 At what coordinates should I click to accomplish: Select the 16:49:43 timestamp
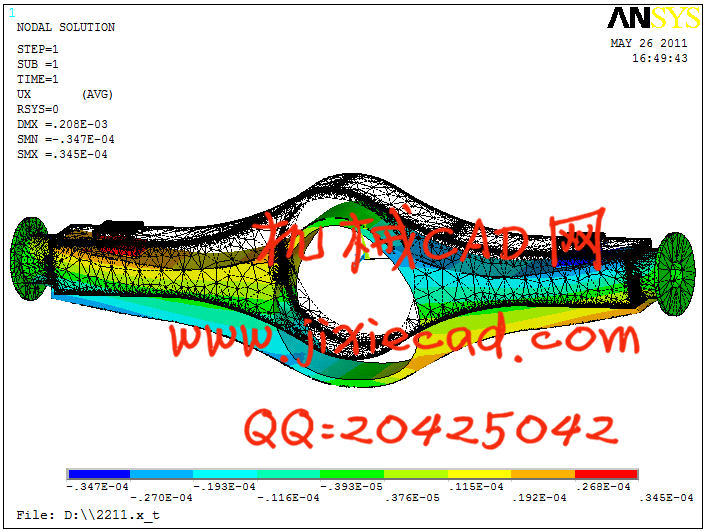tap(659, 59)
